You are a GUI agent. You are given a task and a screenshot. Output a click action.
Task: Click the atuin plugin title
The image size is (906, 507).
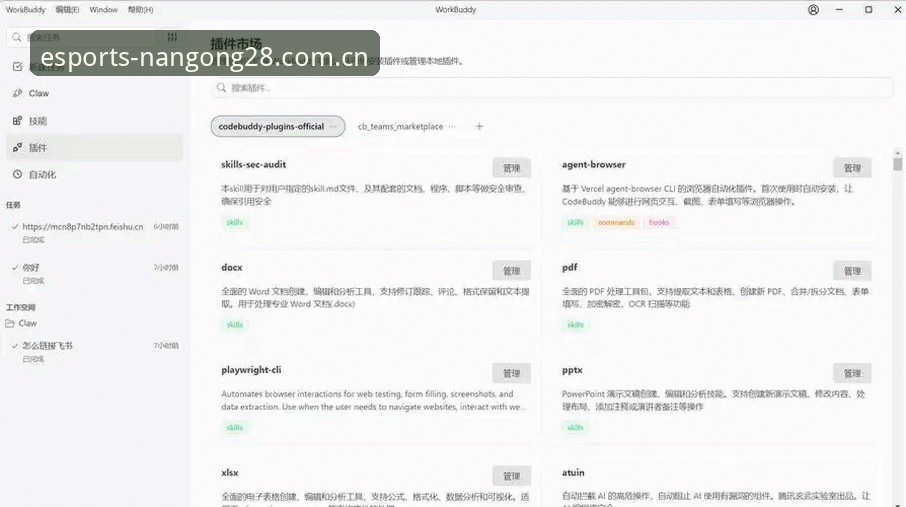pyautogui.click(x=573, y=473)
